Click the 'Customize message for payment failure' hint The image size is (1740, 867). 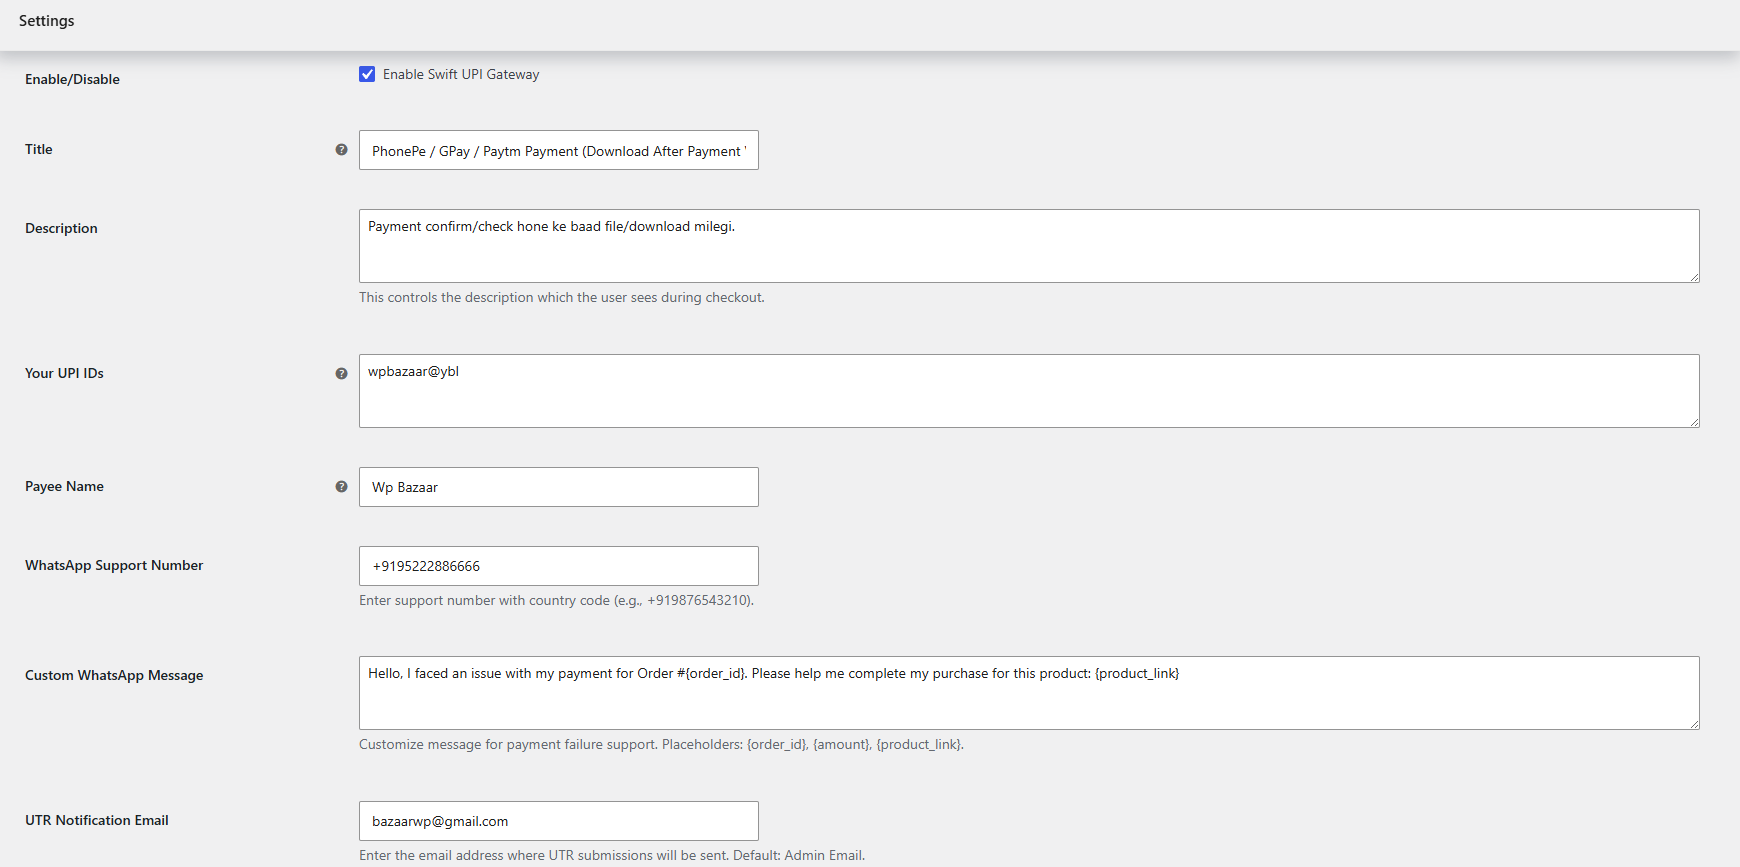[x=662, y=745]
